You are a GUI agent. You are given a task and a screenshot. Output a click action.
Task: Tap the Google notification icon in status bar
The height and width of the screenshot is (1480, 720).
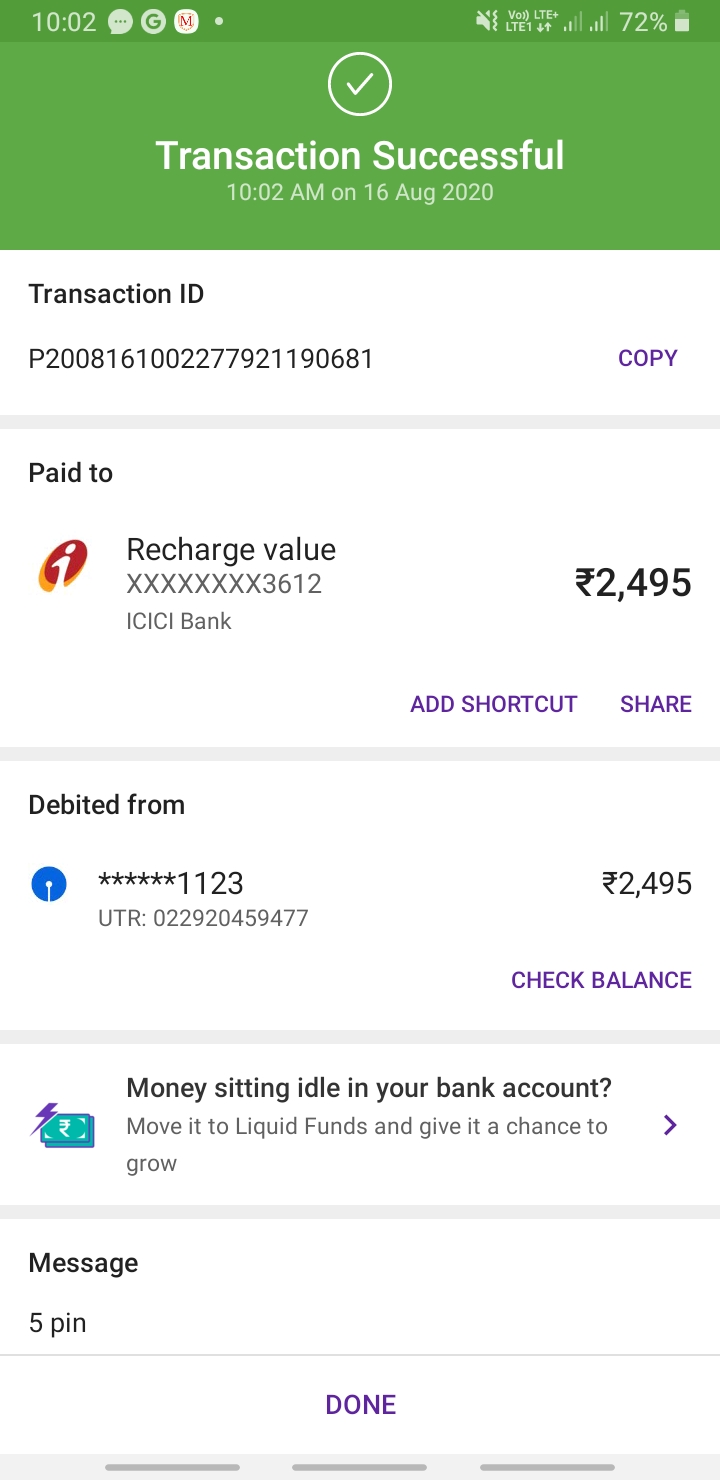coord(153,21)
